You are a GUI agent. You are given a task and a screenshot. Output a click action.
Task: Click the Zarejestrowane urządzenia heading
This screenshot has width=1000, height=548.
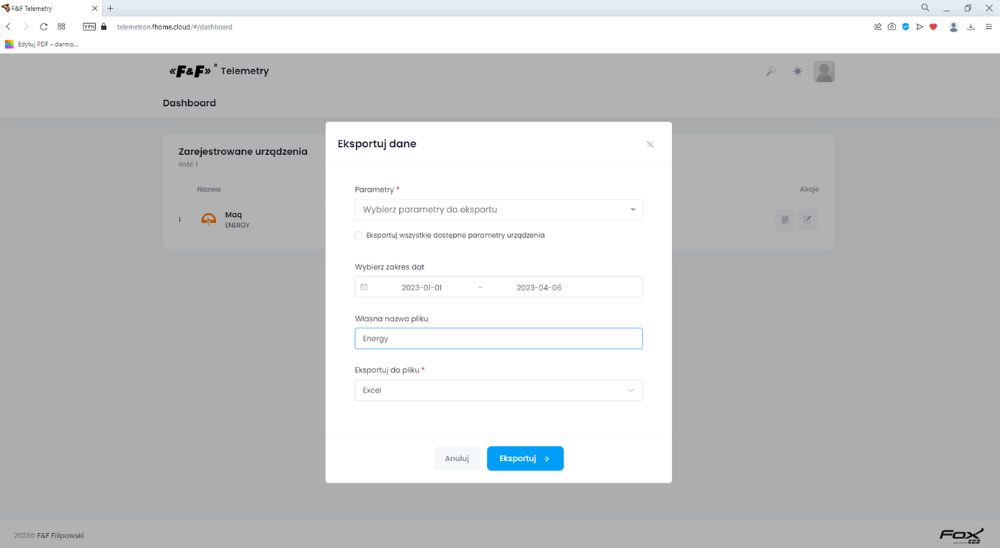click(243, 152)
